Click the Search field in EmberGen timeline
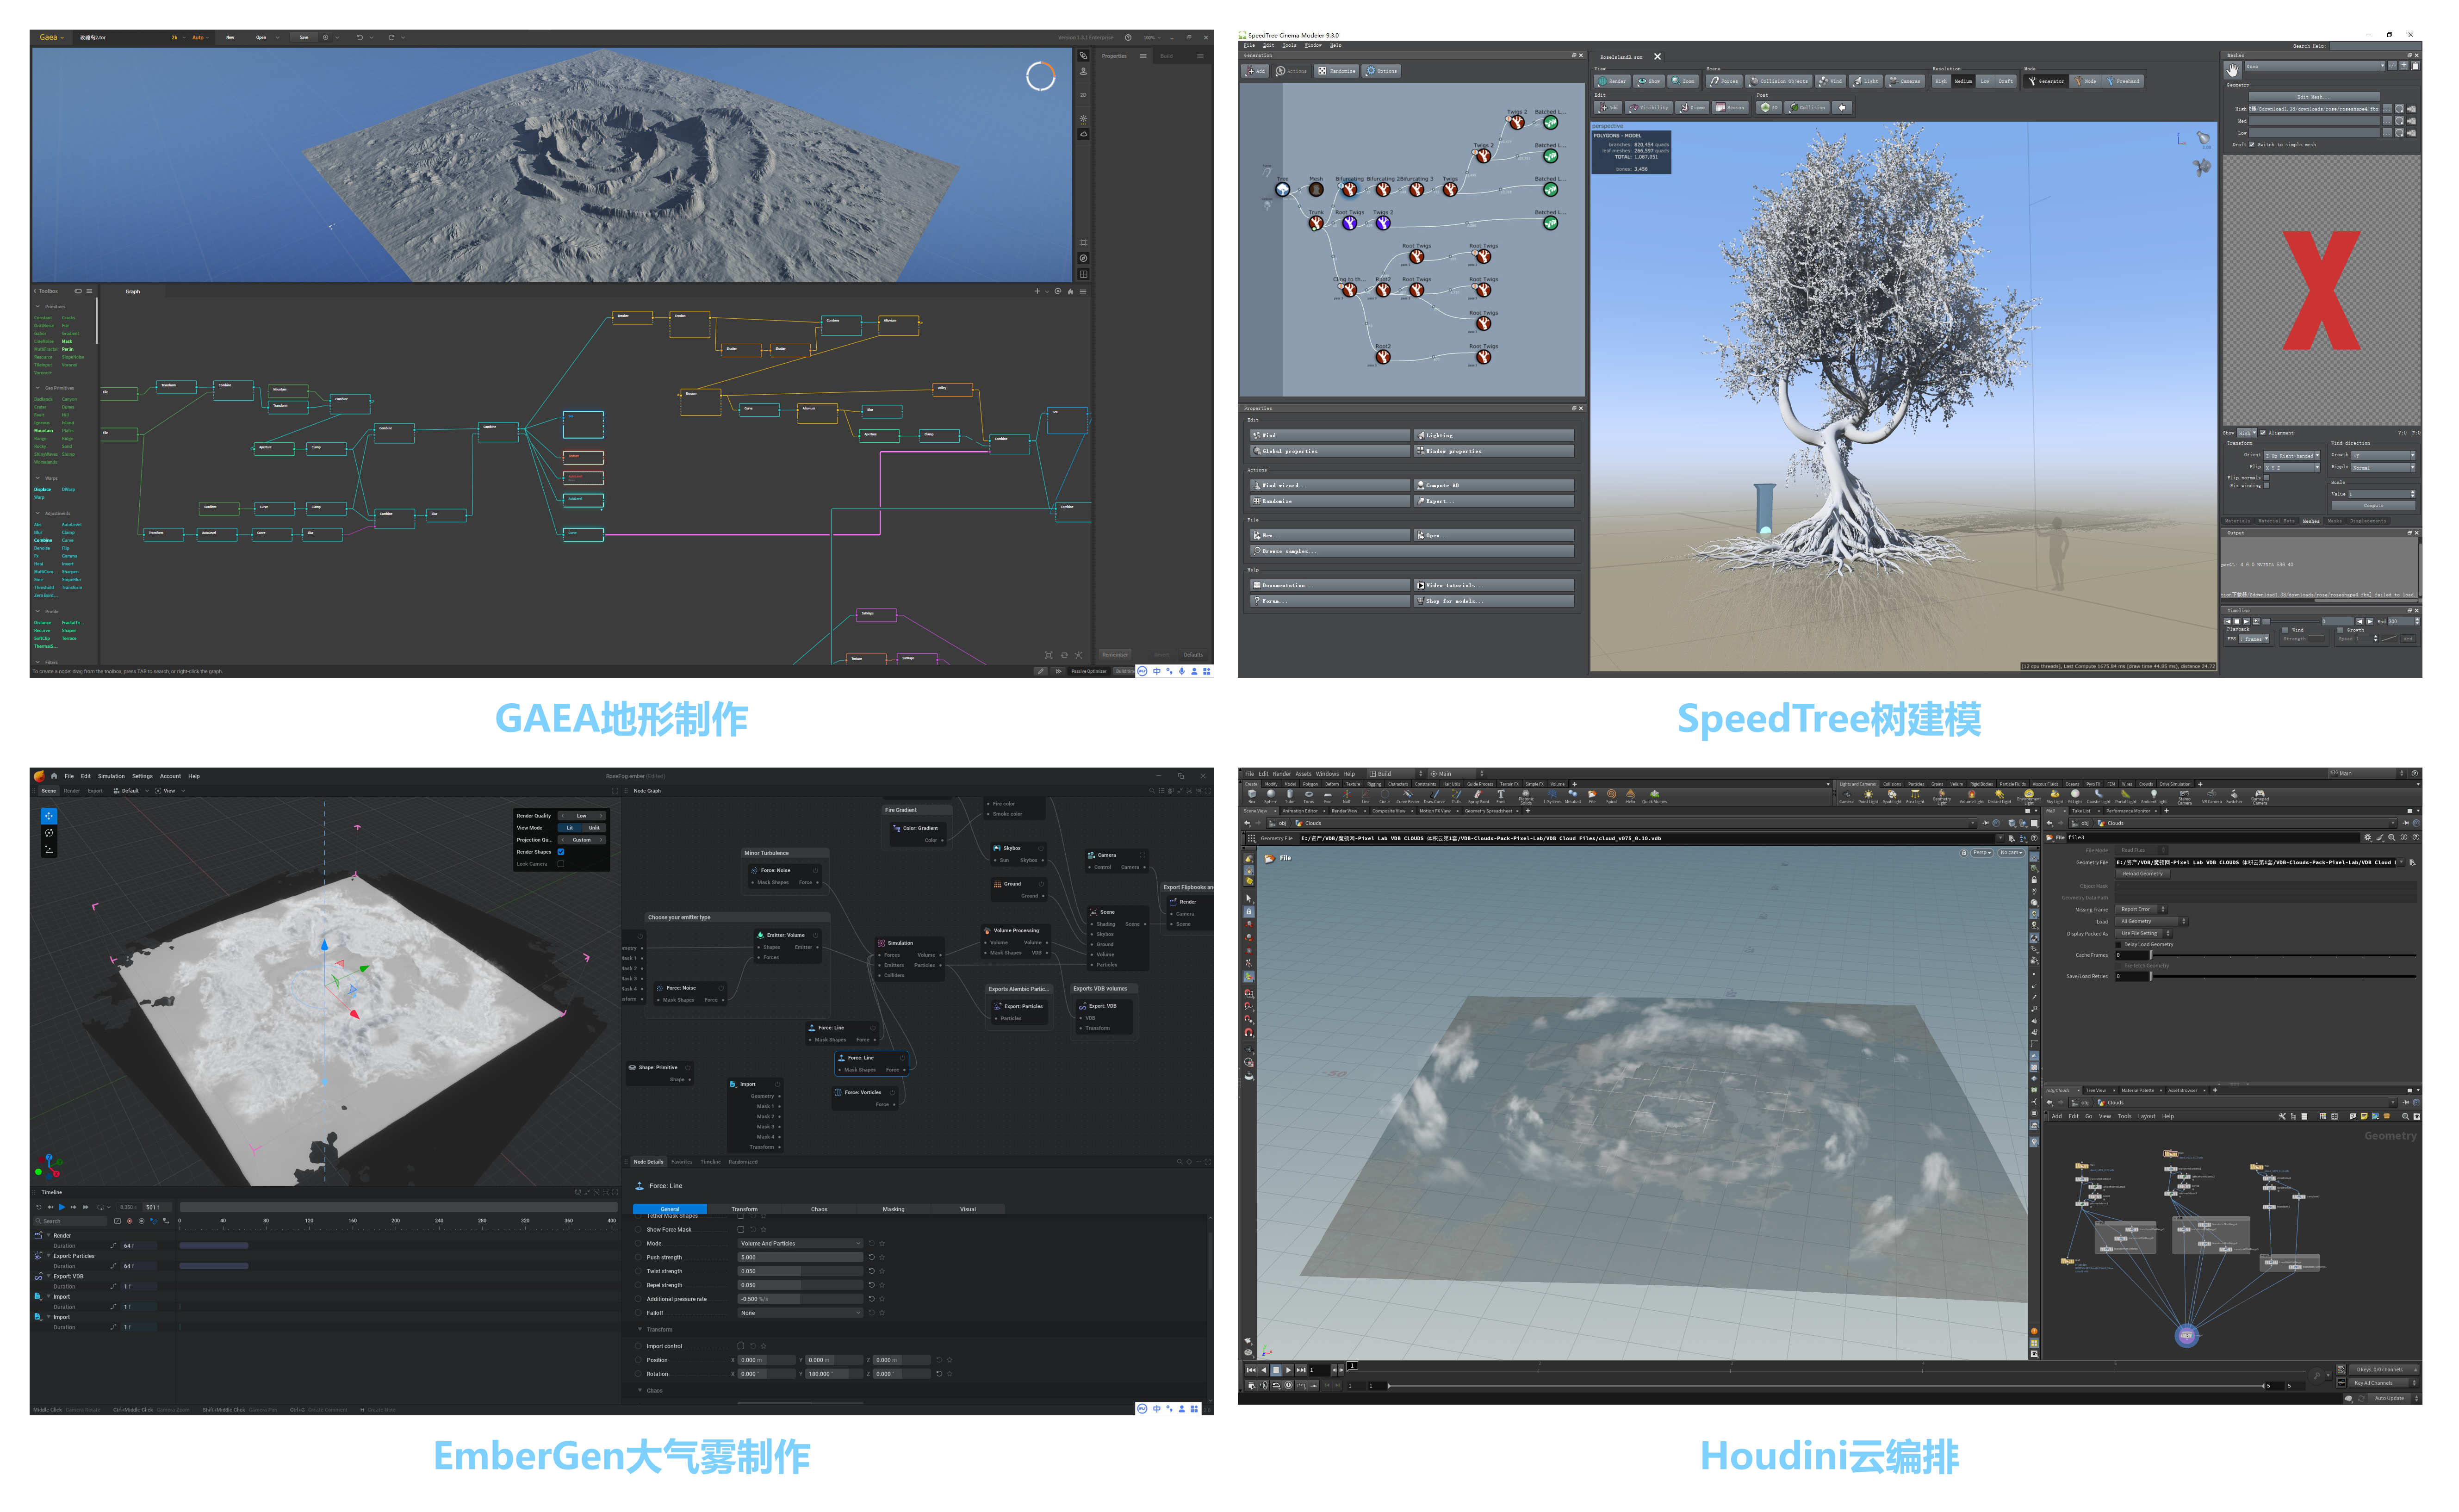 click(x=71, y=1221)
